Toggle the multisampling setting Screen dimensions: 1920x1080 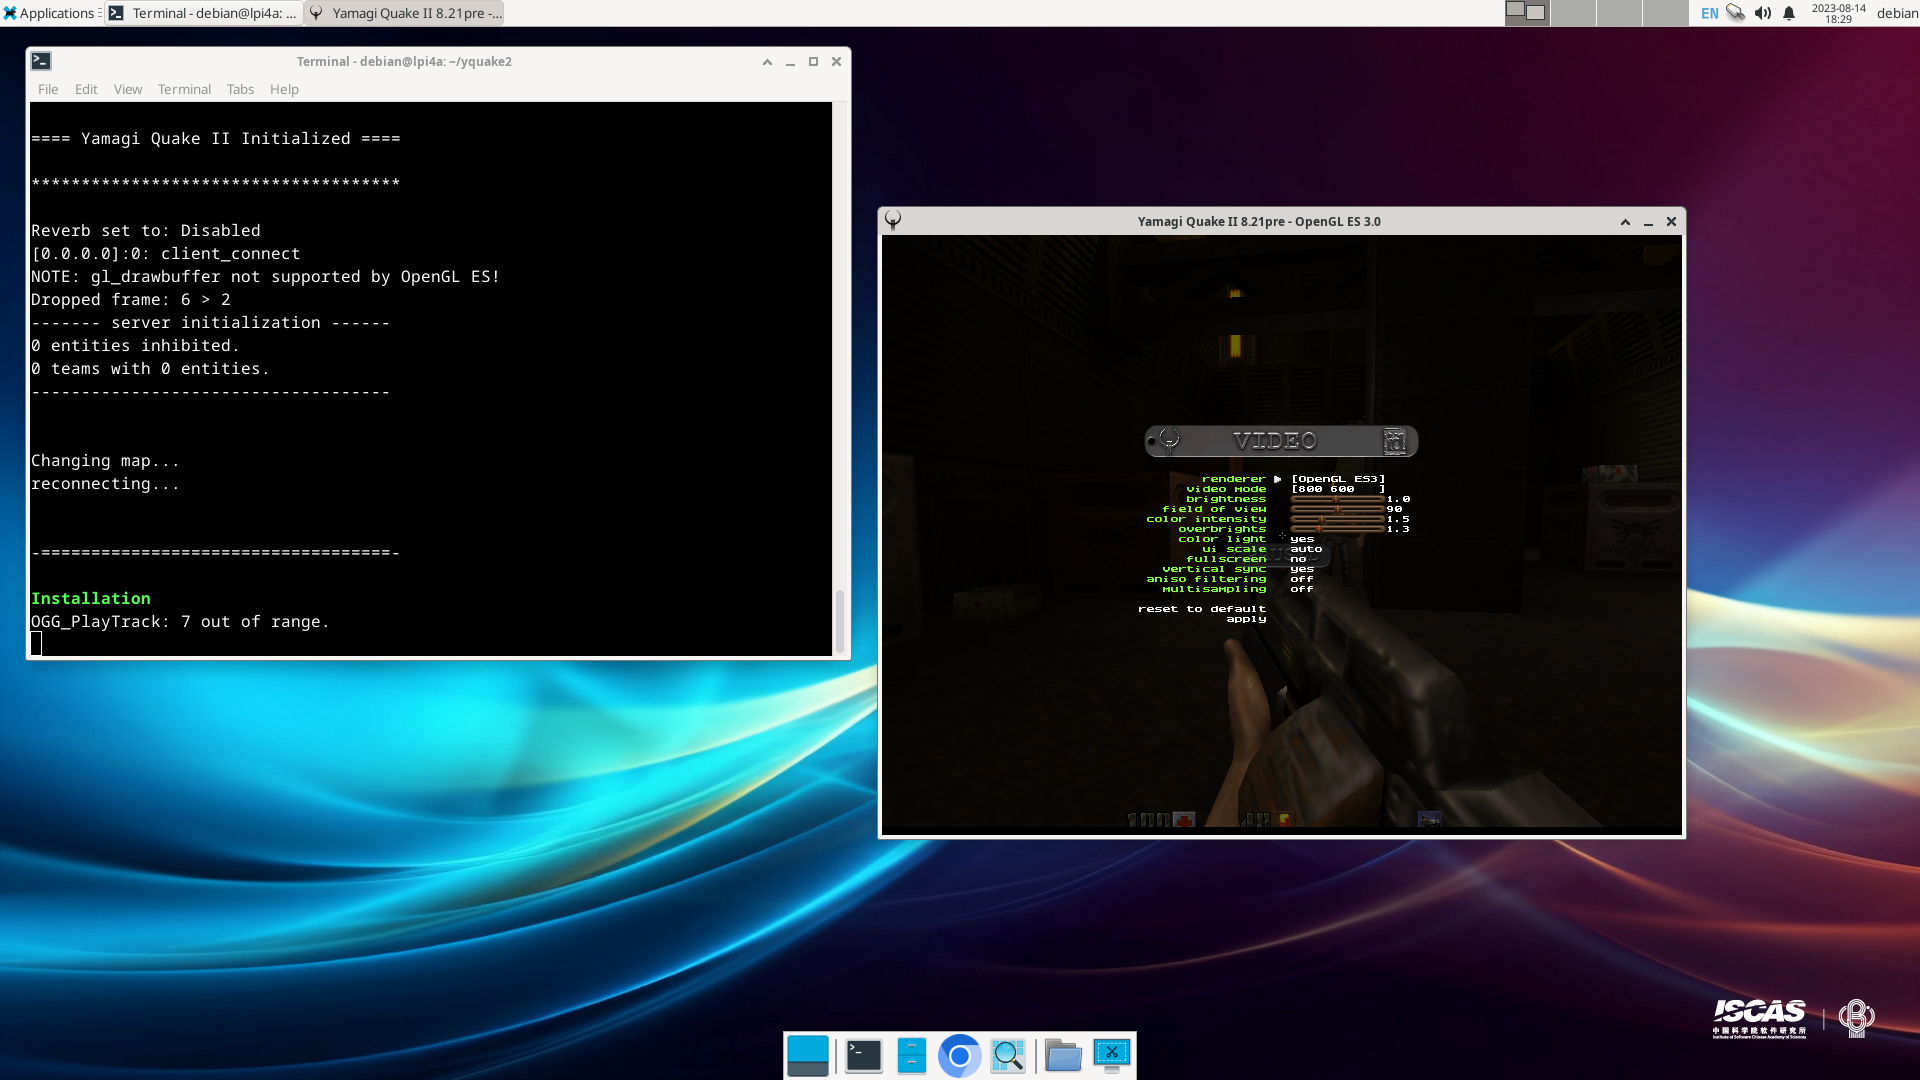point(1302,589)
